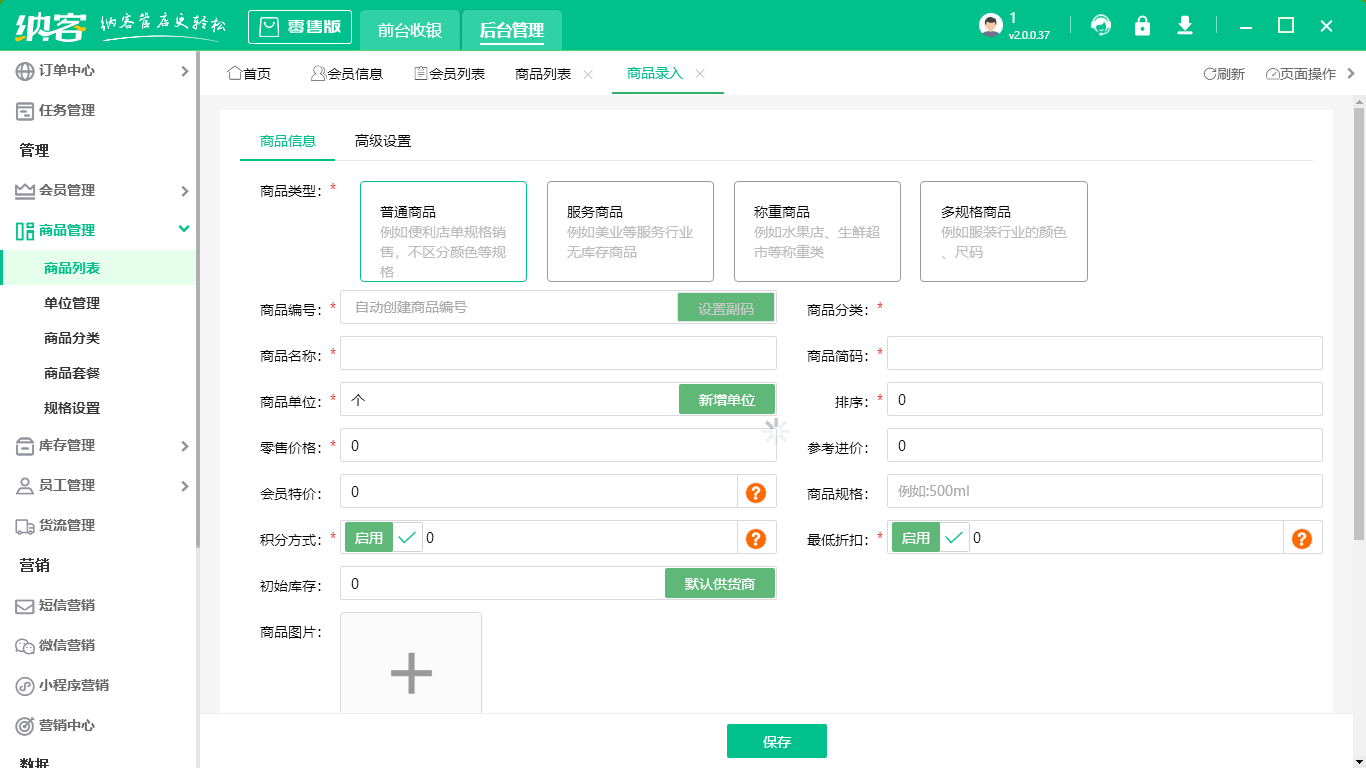The width and height of the screenshot is (1366, 768).
Task: Disable the 启用 toggle for 积分方式
Action: 370,537
